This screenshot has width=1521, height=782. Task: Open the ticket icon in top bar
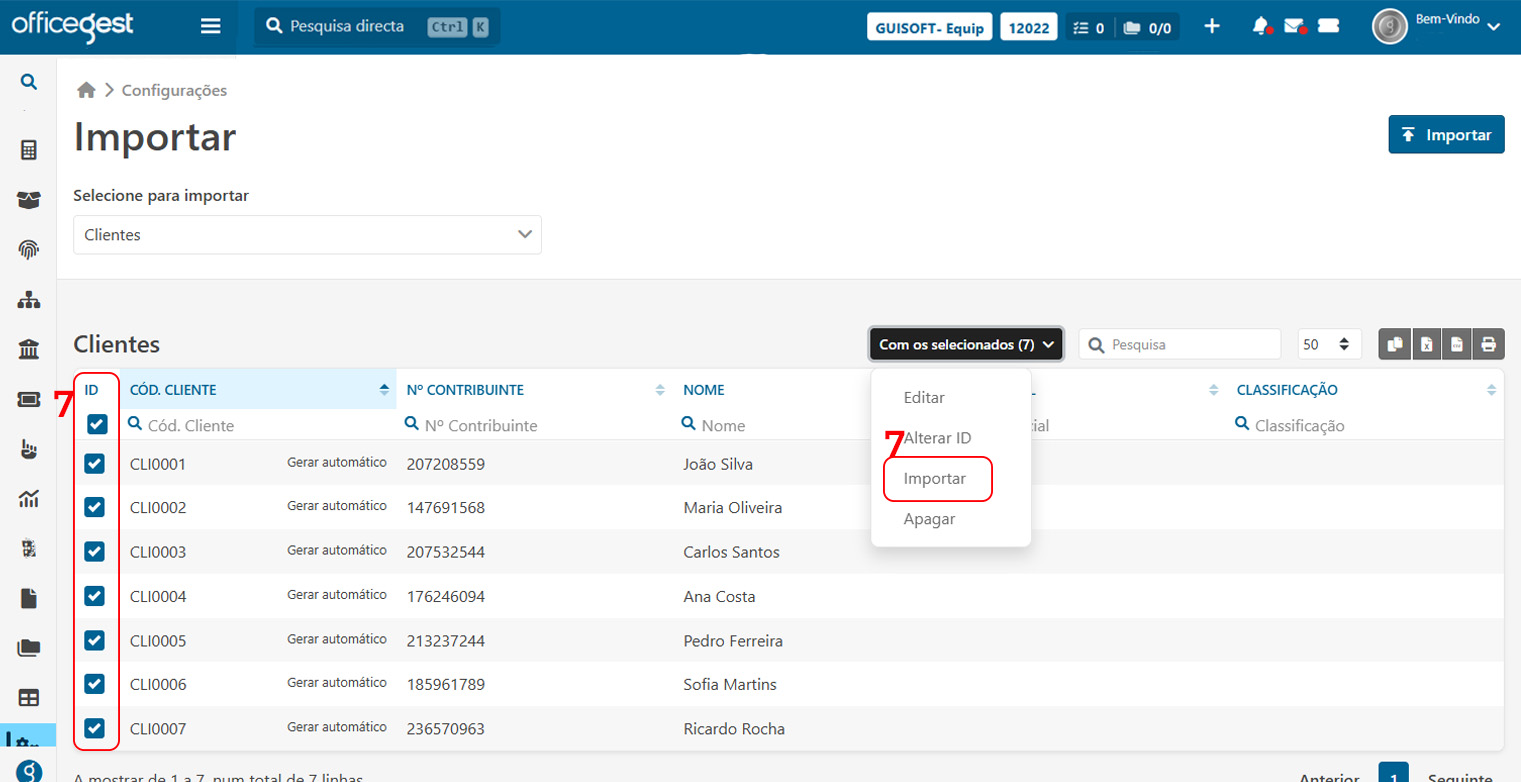point(1328,27)
